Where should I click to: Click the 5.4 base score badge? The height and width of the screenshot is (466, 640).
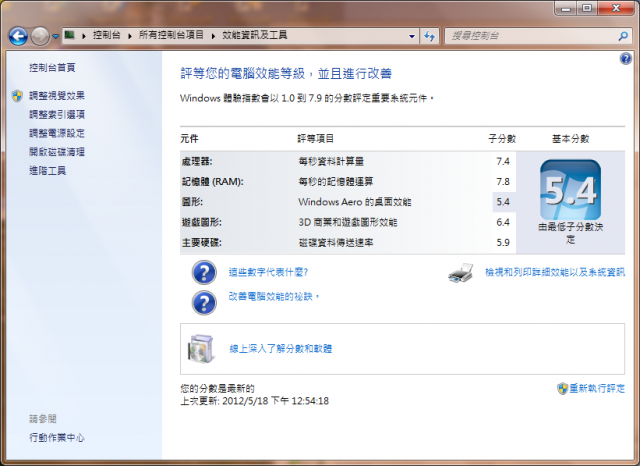(570, 190)
